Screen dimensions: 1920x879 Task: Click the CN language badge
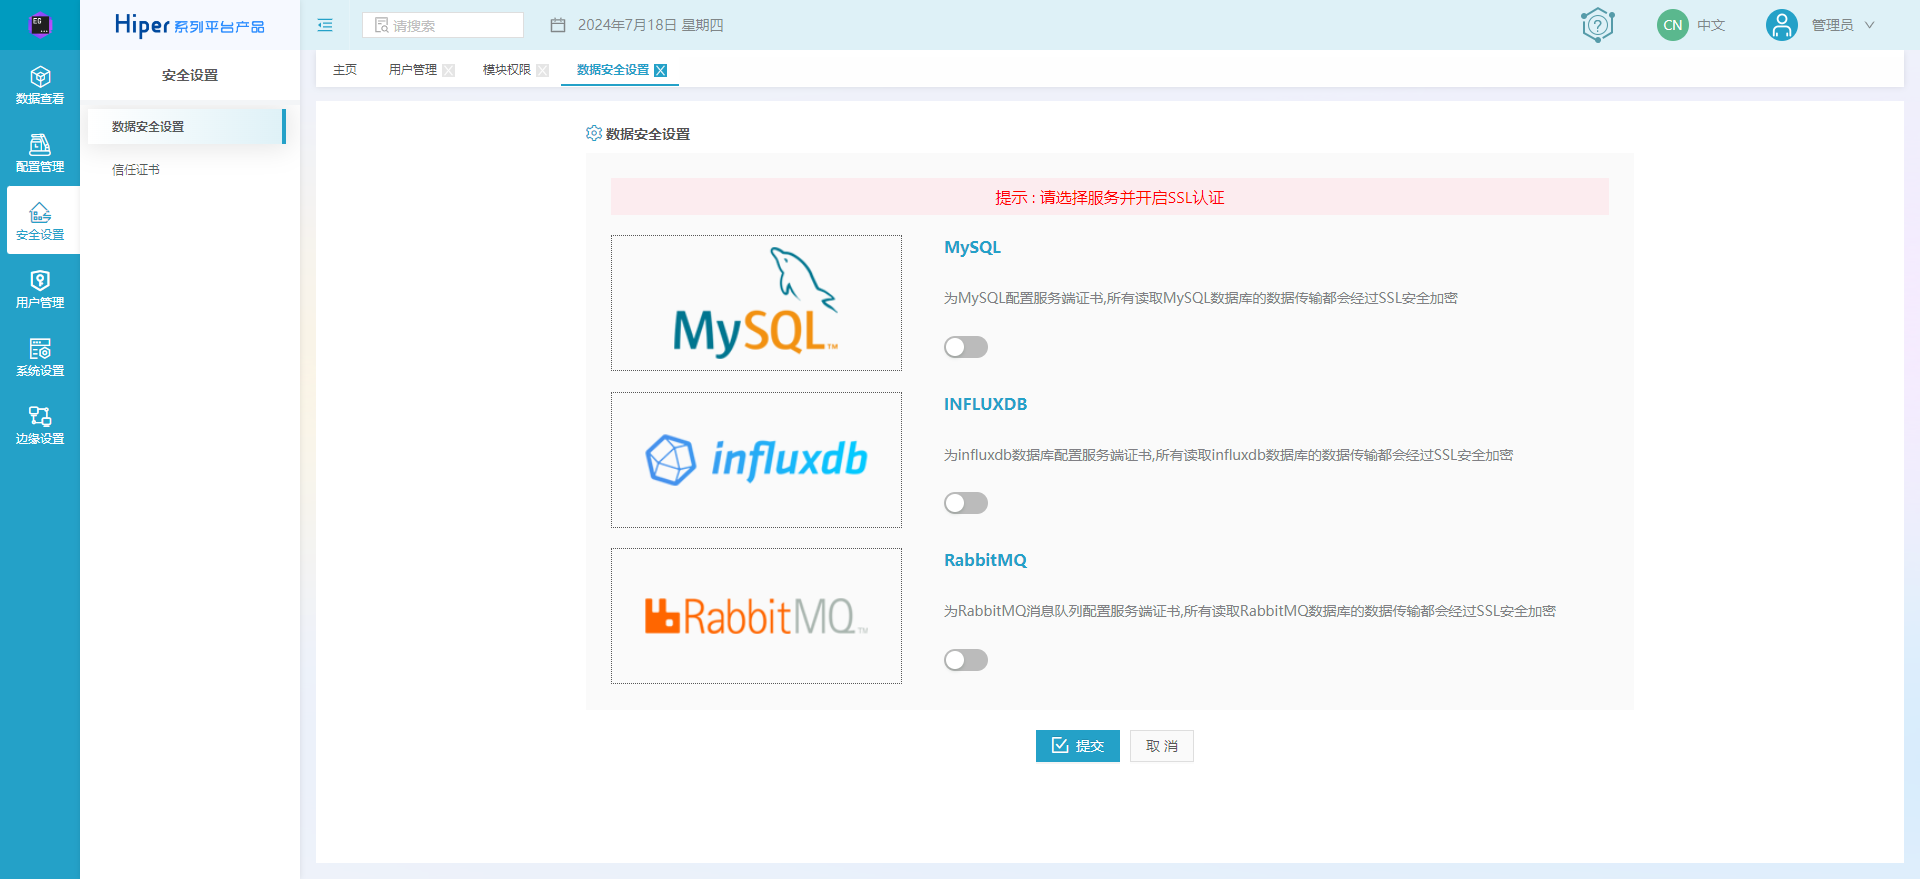[x=1673, y=25]
